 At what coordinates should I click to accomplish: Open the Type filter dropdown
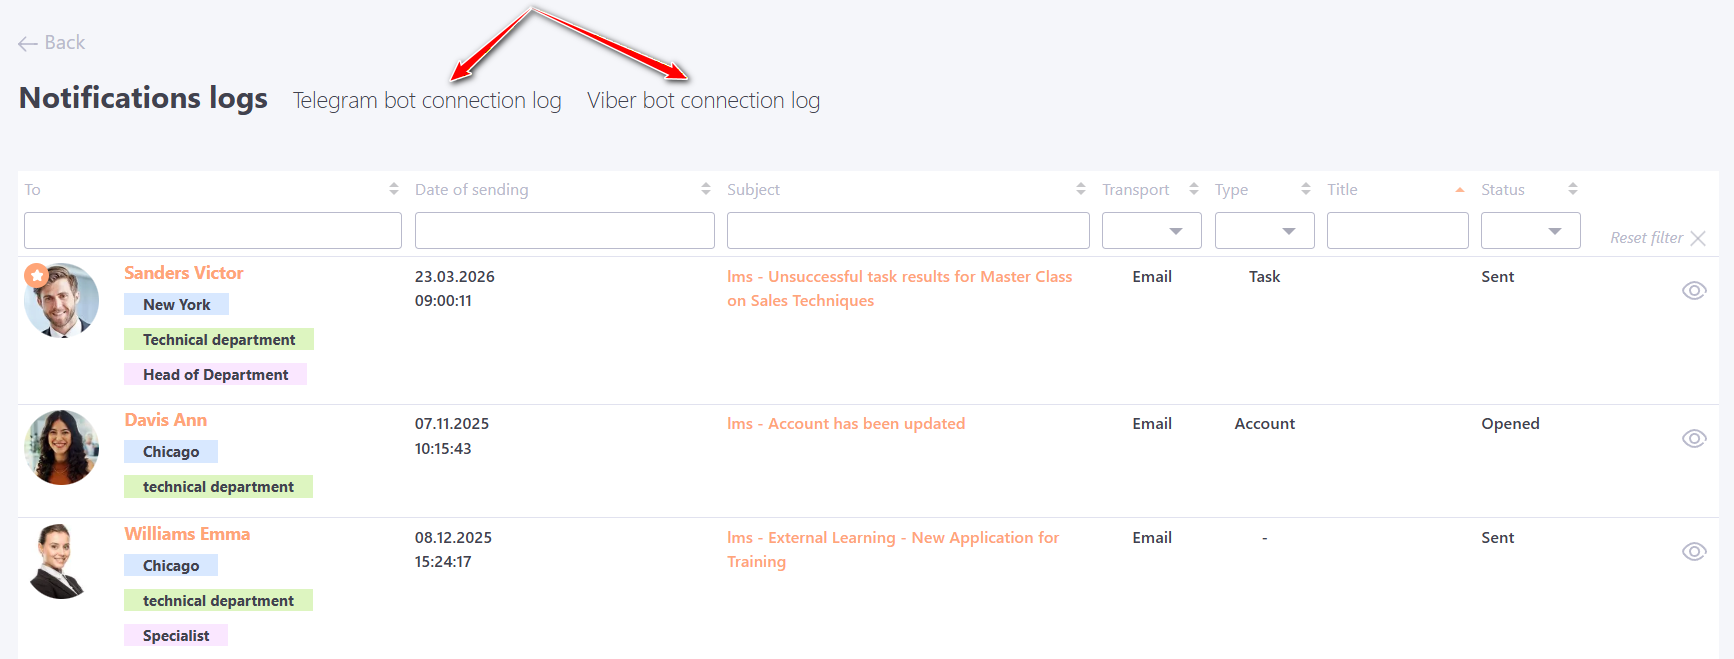(1264, 231)
